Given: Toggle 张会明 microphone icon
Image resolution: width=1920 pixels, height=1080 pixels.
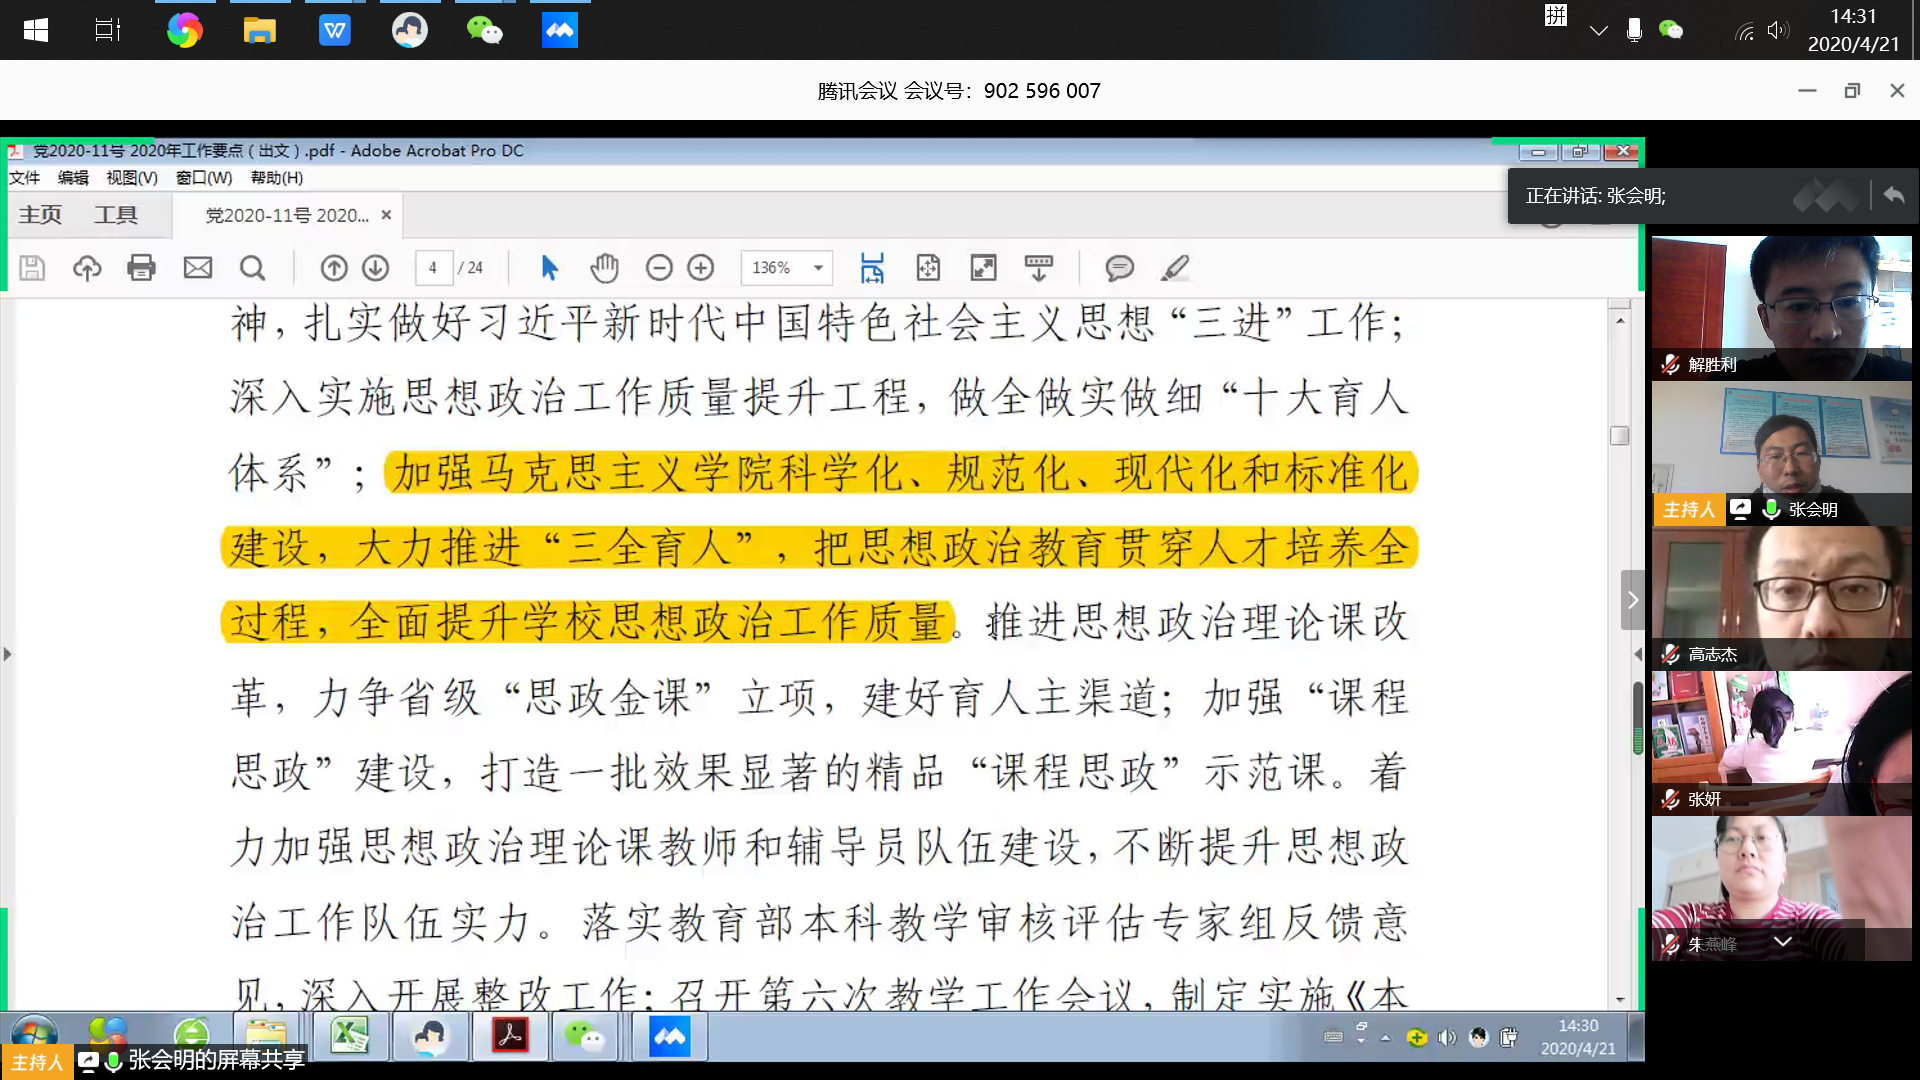Looking at the screenshot, I should pyautogui.click(x=1771, y=510).
